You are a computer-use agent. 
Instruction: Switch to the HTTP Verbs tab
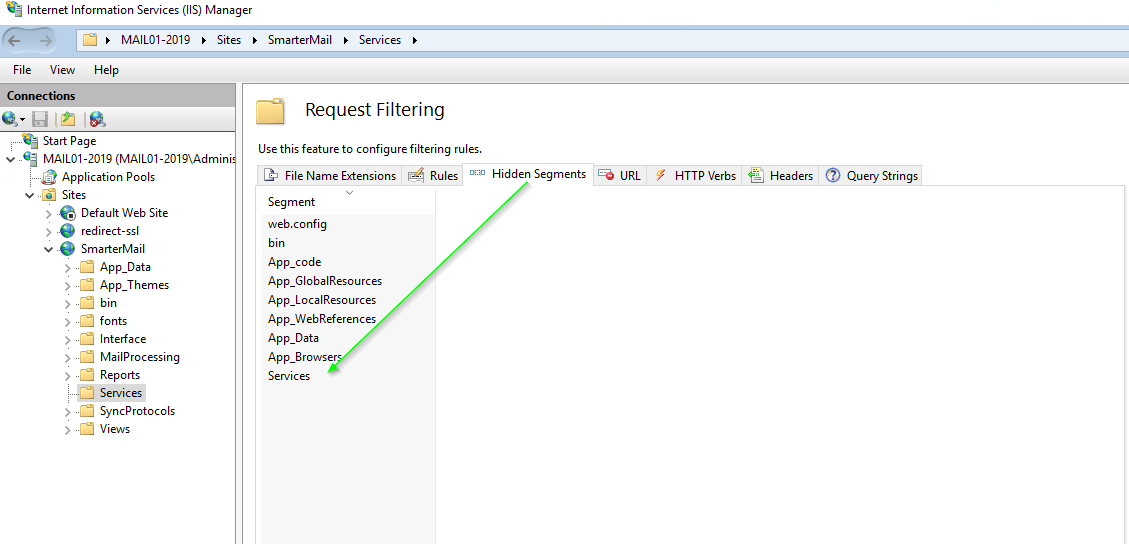695,176
